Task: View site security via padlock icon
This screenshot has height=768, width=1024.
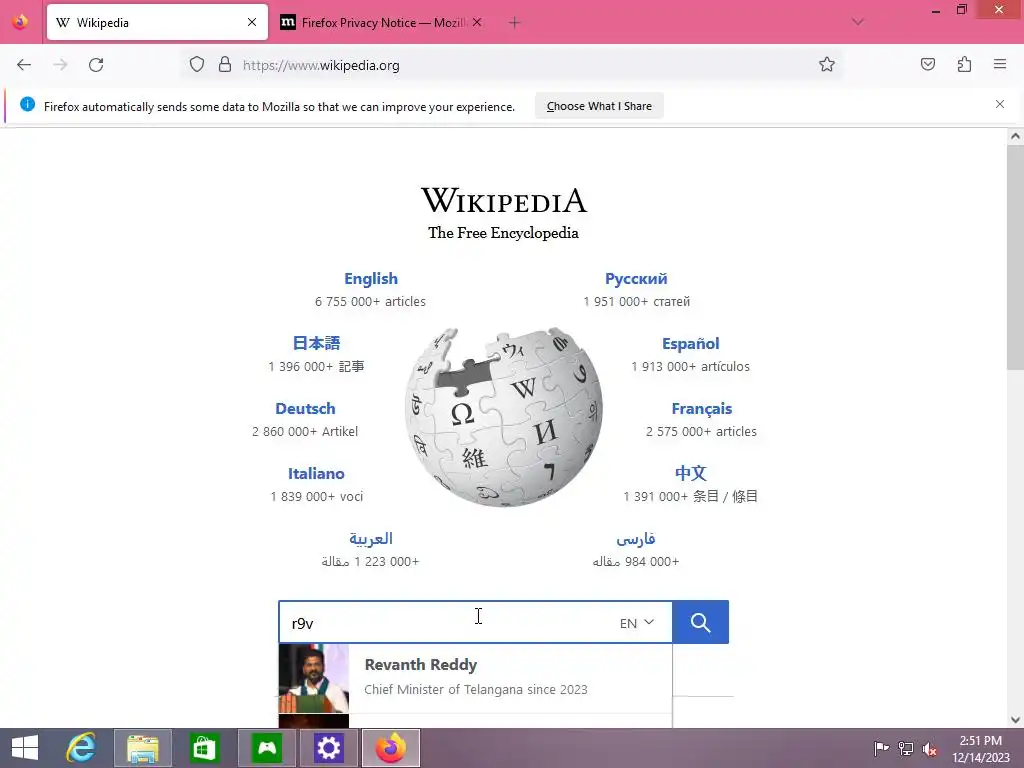Action: pos(225,65)
